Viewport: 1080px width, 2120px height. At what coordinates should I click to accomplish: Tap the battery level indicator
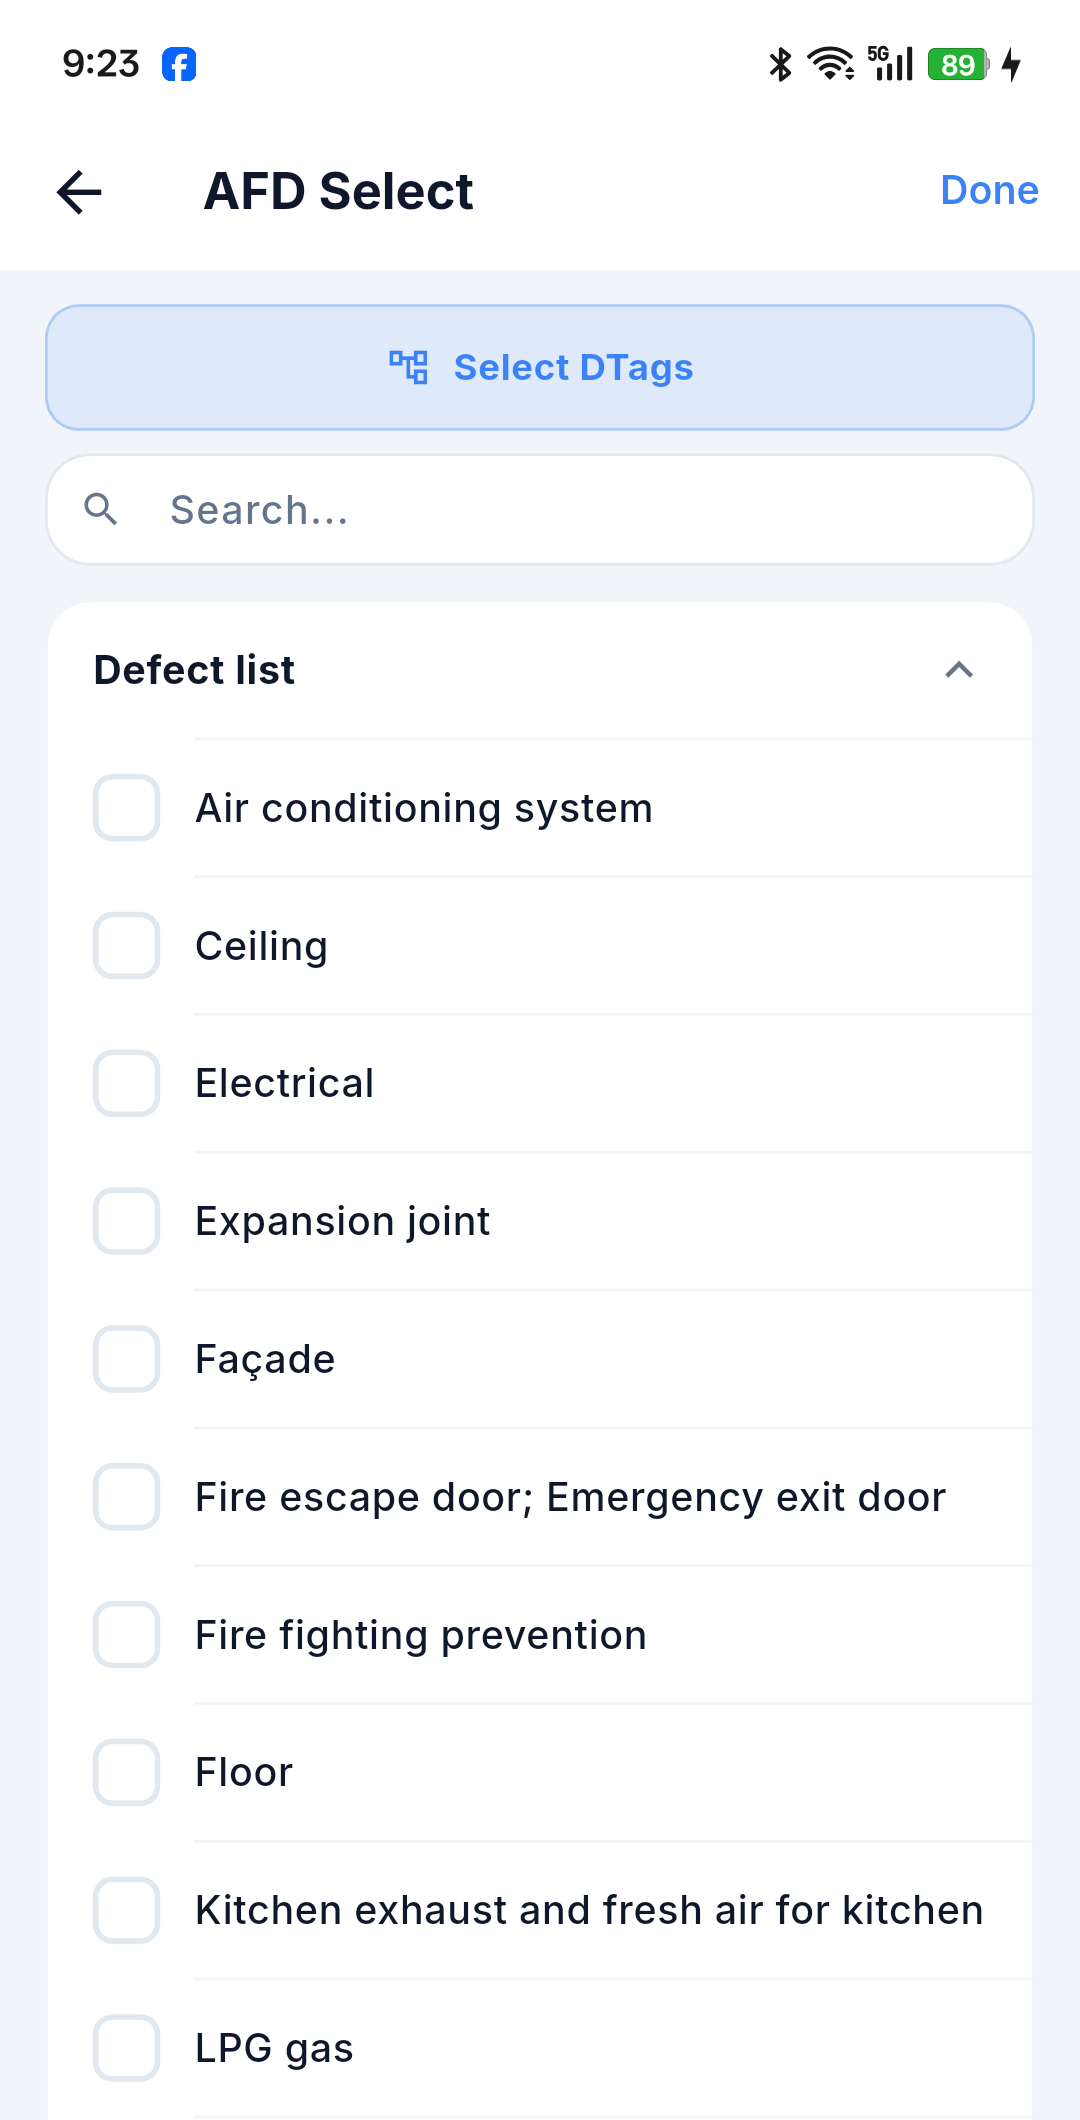tap(958, 64)
